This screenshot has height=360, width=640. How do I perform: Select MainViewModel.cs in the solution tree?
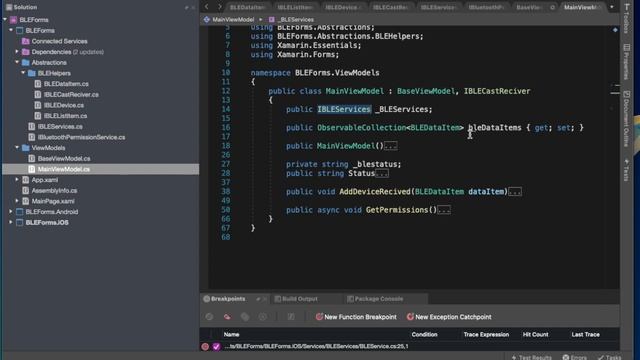(100, 169)
